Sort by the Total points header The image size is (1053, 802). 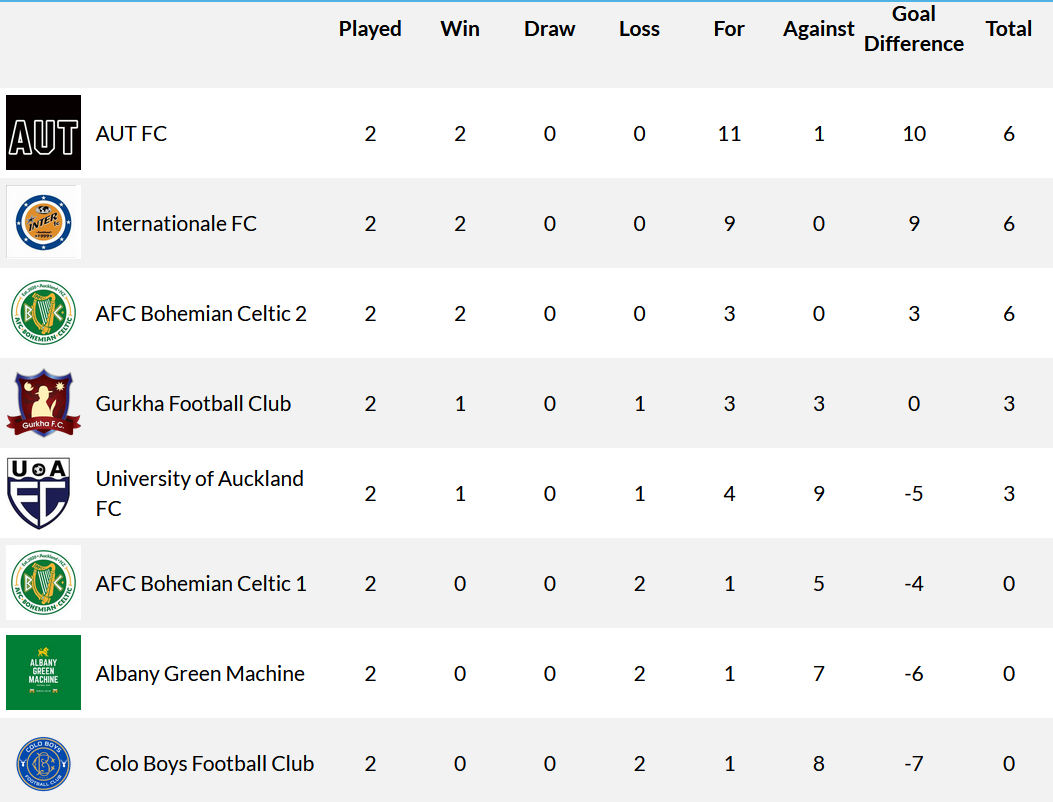[x=1009, y=29]
